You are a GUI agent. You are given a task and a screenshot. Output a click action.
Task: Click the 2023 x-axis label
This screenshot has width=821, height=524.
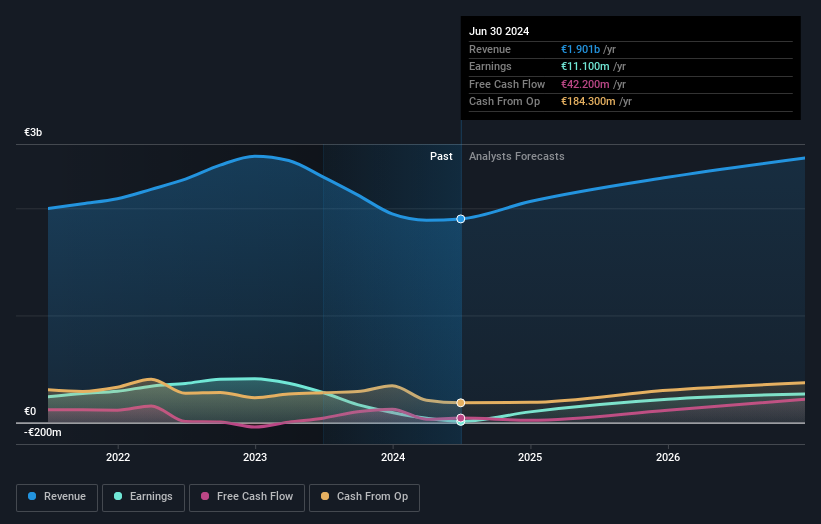255,457
